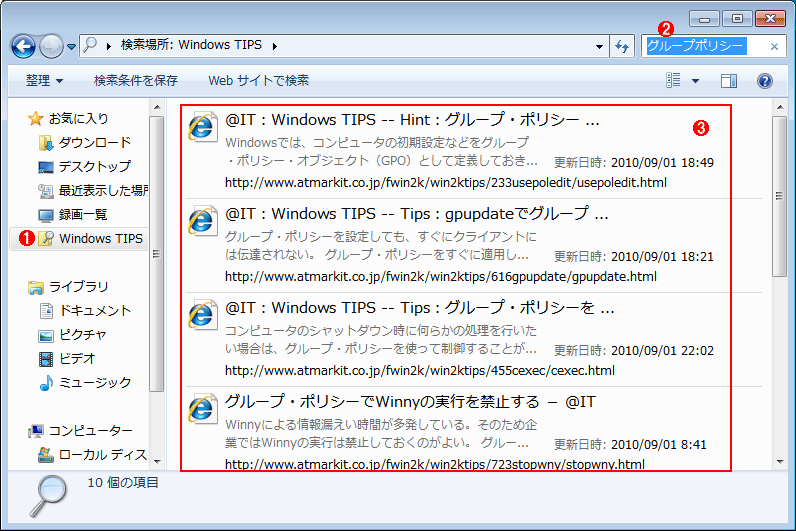
Task: Open help with the question mark icon
Action: pyautogui.click(x=765, y=81)
